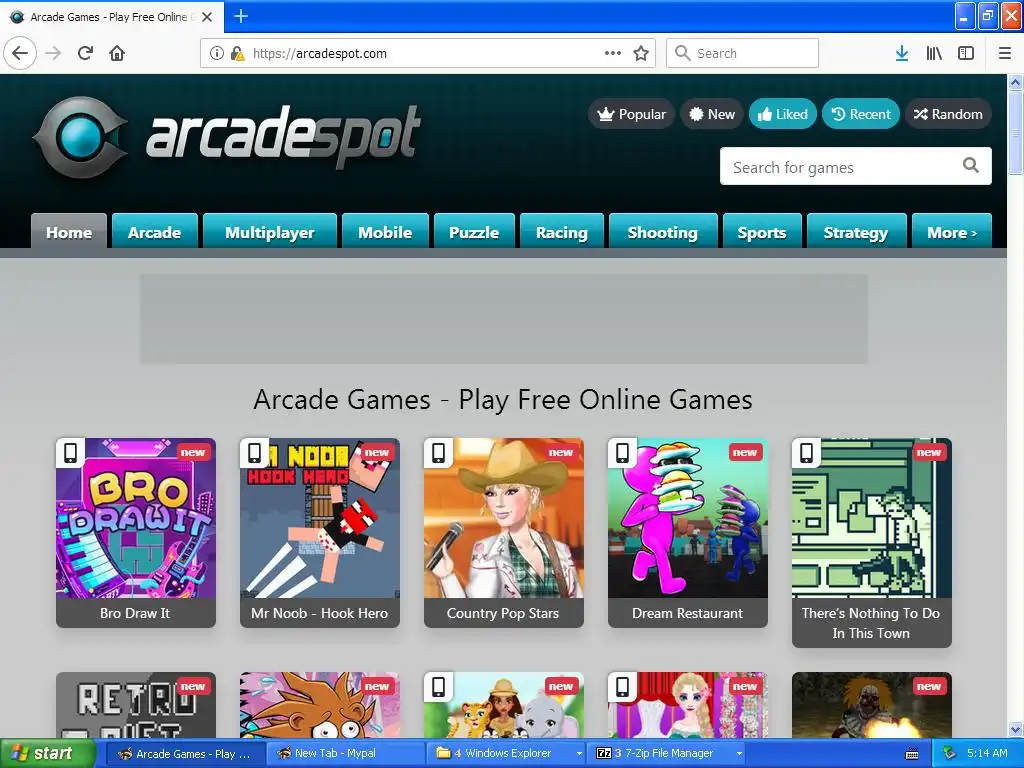Open the Puzzle category tab
This screenshot has width=1024, height=768.
[474, 231]
